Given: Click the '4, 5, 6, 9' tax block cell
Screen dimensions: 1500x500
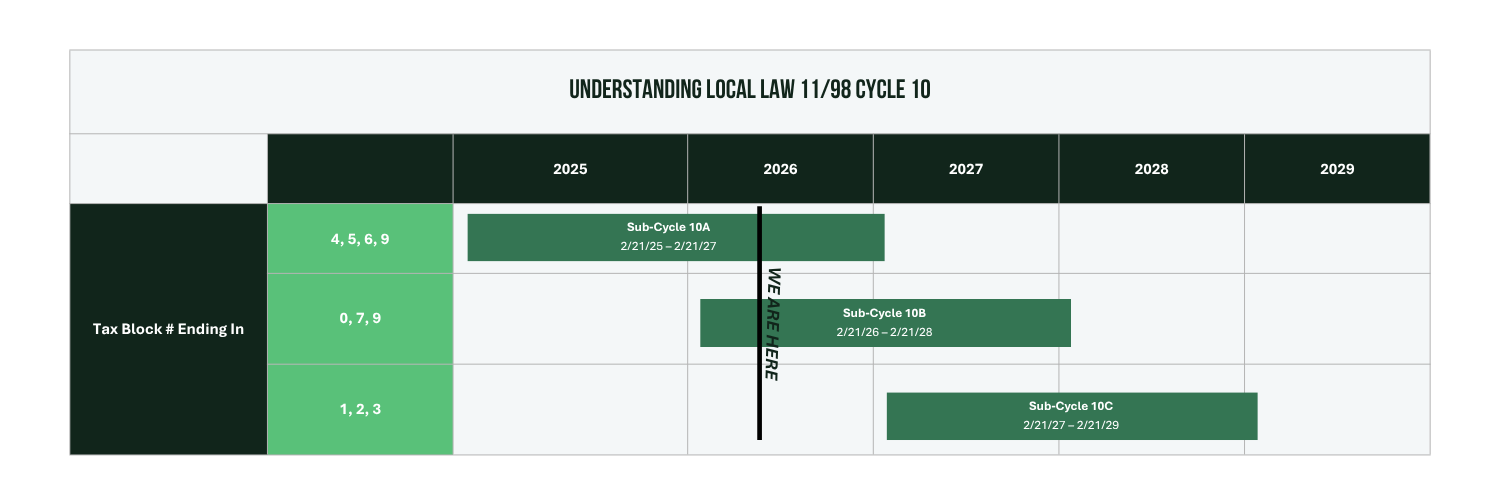Looking at the screenshot, I should pos(360,239).
